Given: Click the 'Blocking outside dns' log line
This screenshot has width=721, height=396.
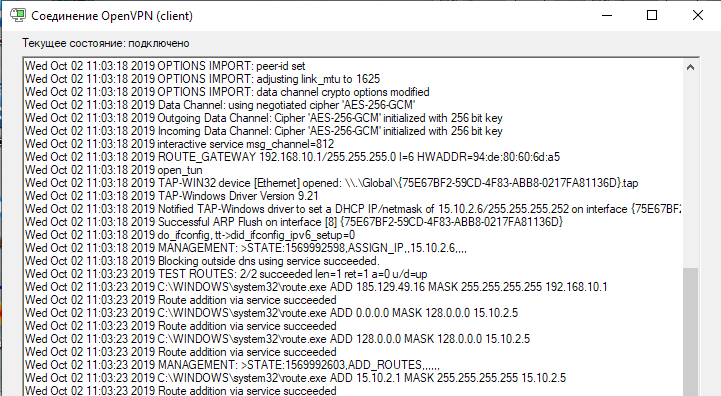Looking at the screenshot, I should tap(202, 261).
